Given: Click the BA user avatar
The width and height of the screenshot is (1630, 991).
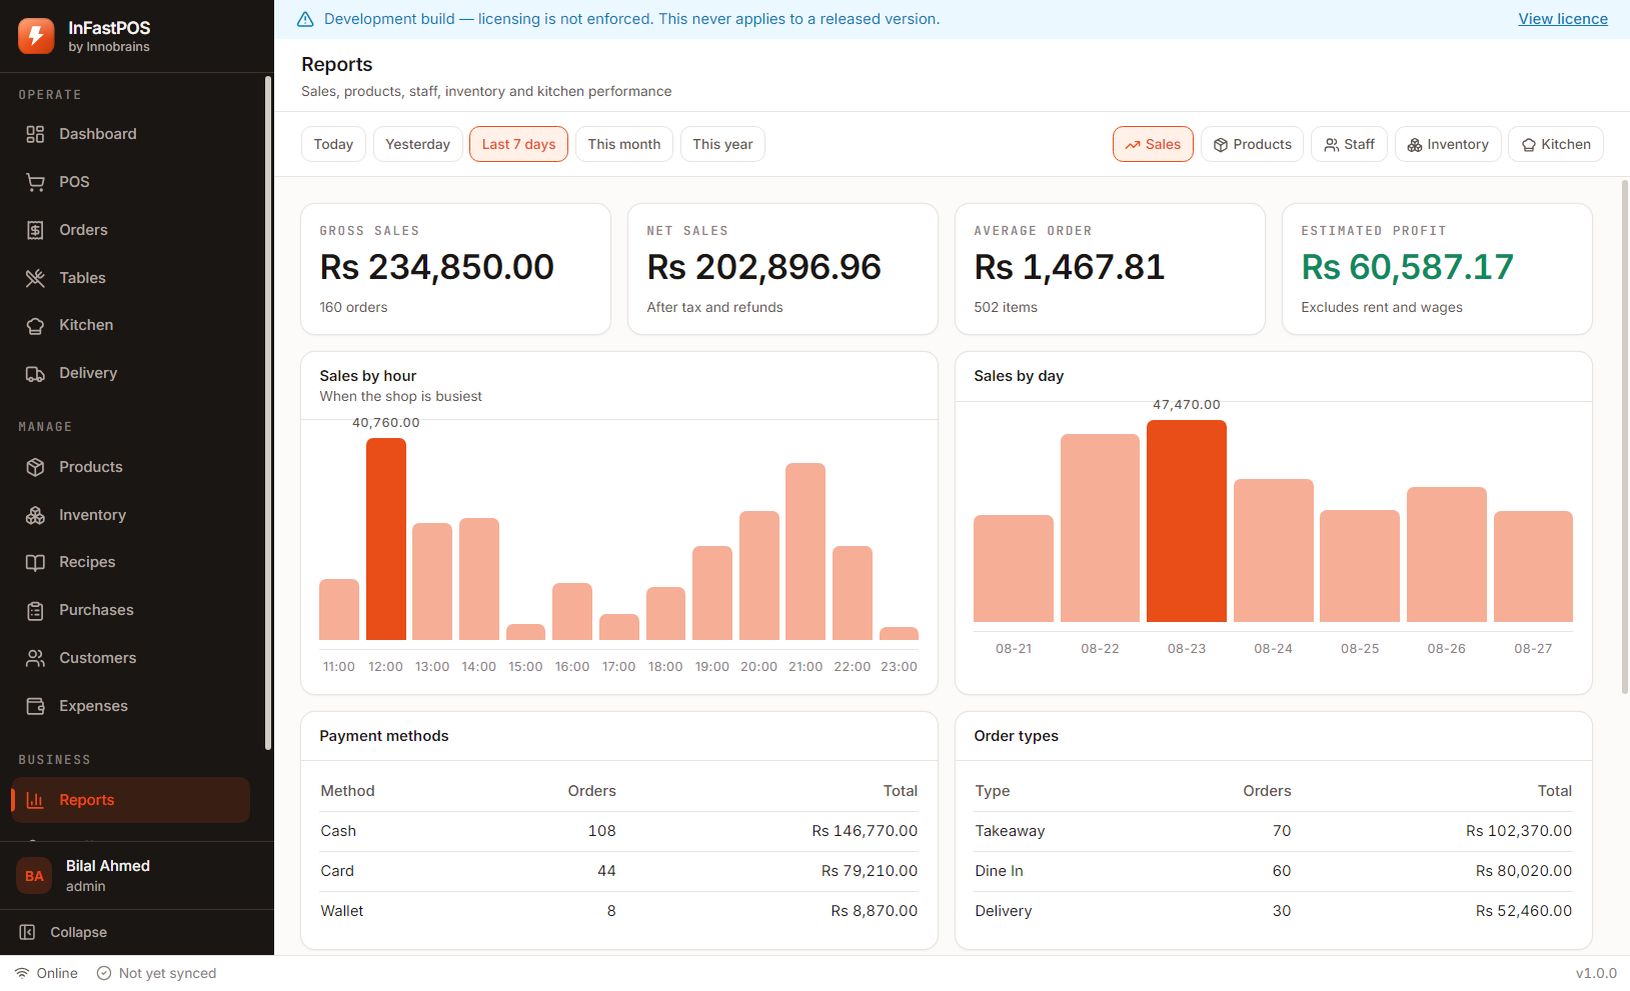Looking at the screenshot, I should pyautogui.click(x=34, y=876).
